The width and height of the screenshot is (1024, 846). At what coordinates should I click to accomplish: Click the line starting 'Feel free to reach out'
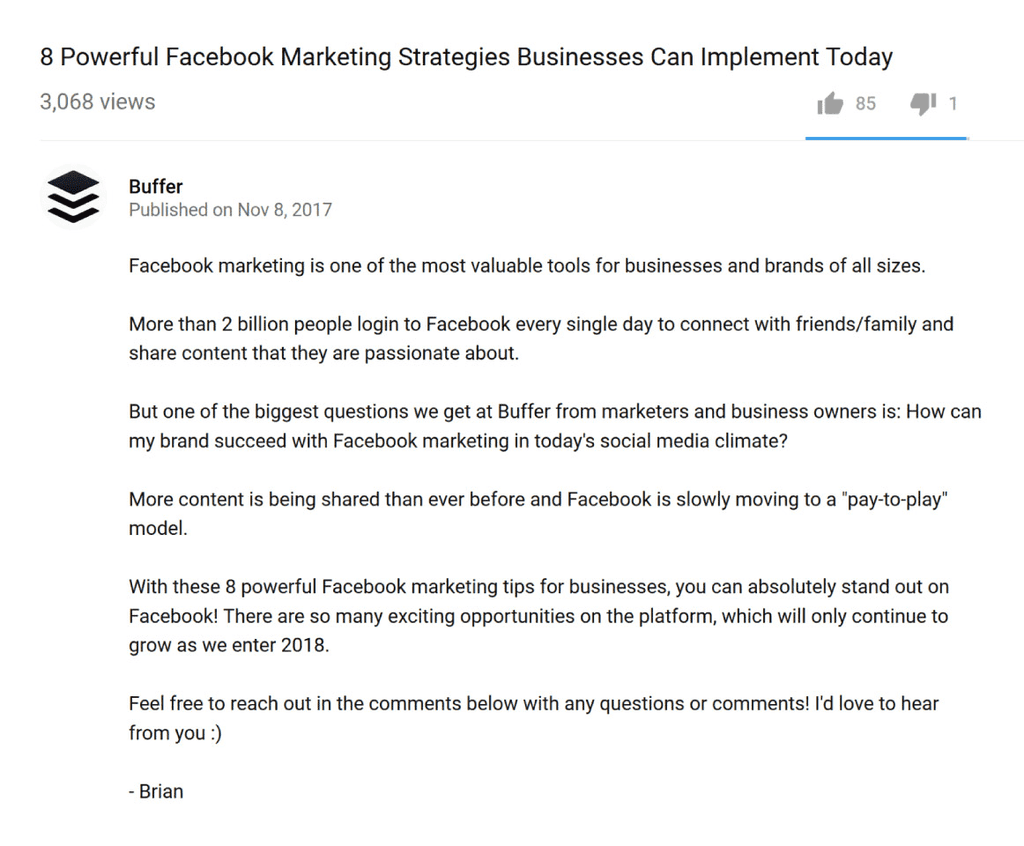[x=534, y=703]
